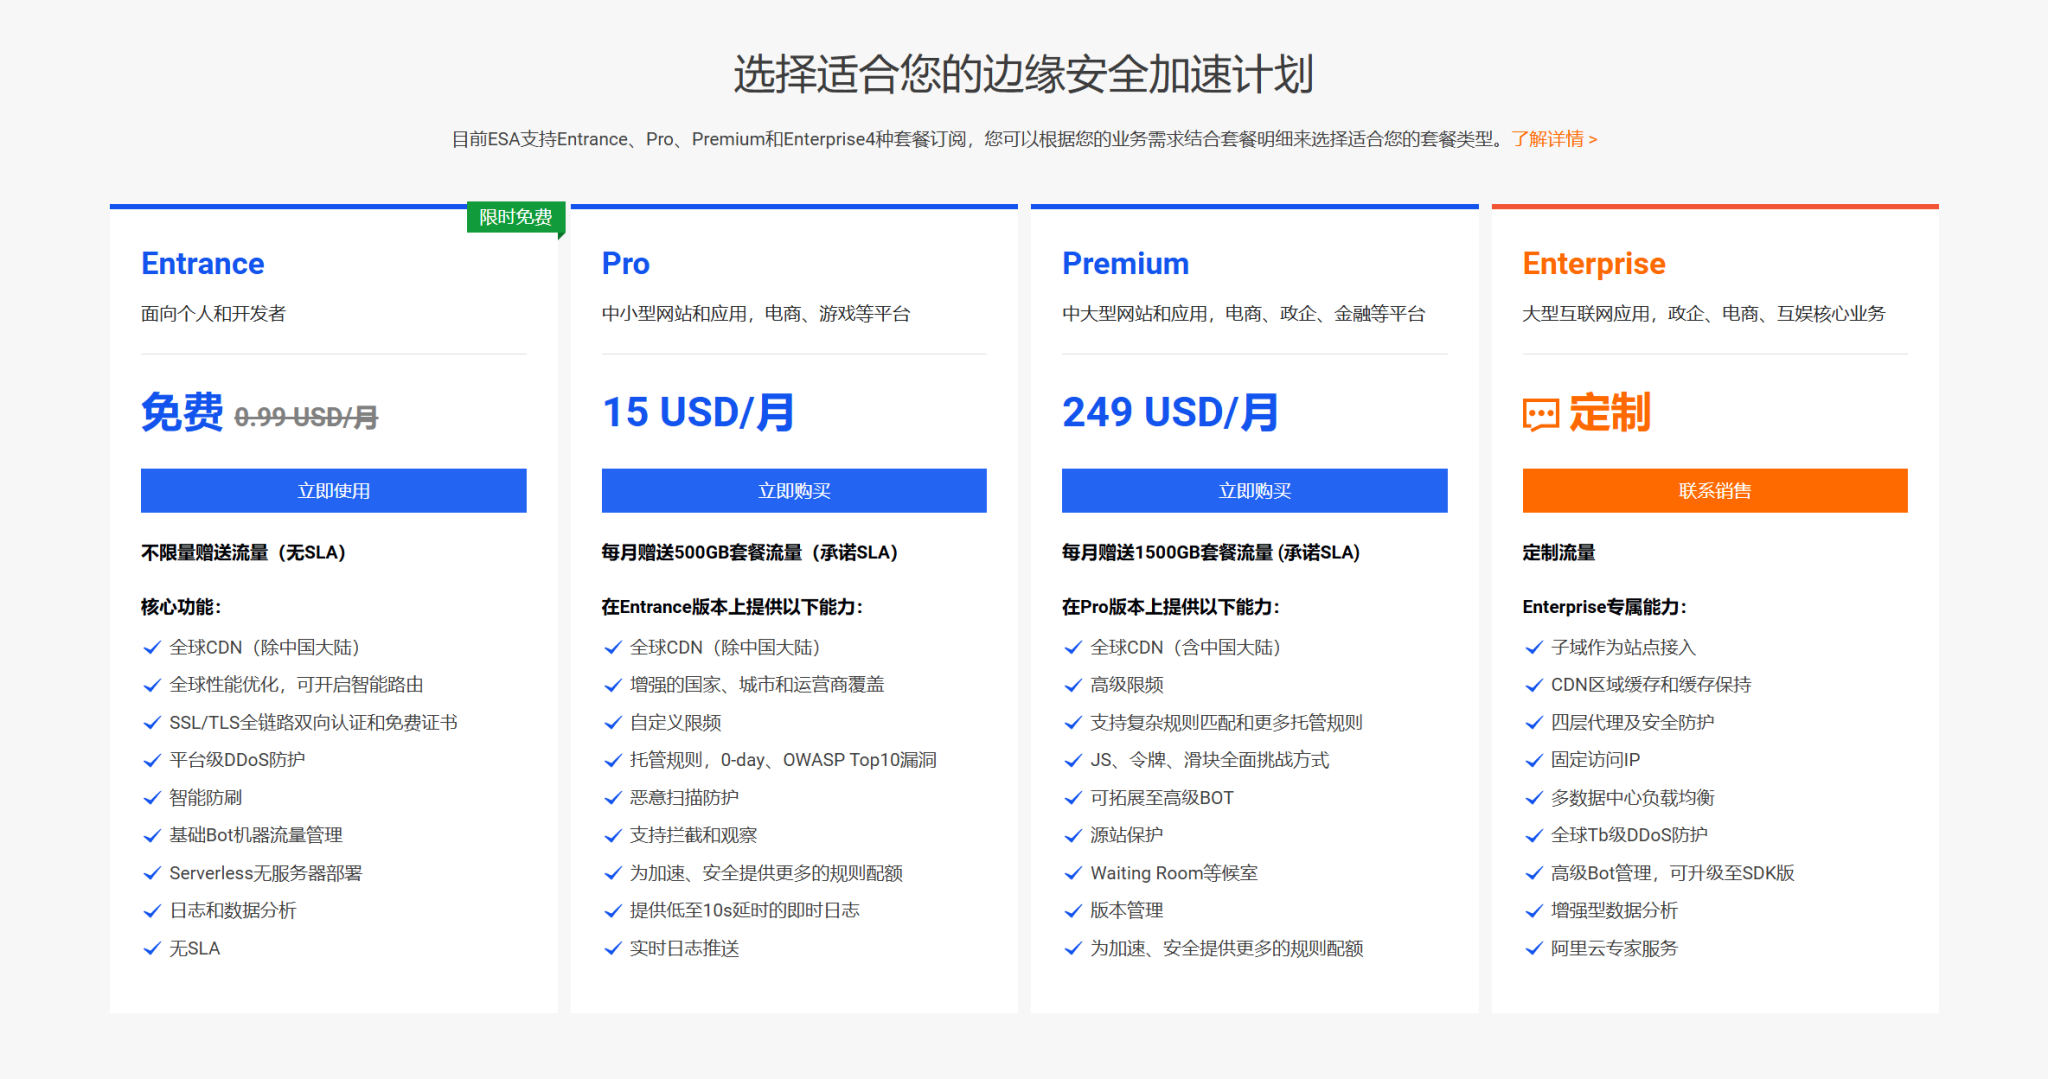Image resolution: width=2048 pixels, height=1079 pixels.
Task: Click the checkmark beside 固定访问IP
Action: pos(1533,760)
